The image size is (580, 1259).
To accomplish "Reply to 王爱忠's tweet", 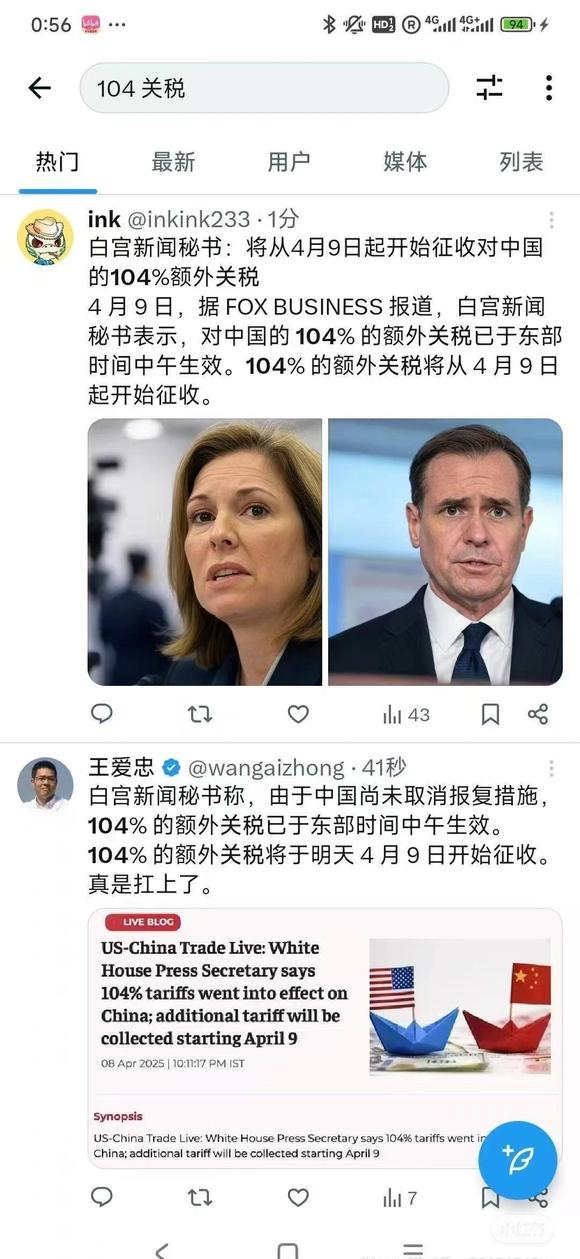I will tap(102, 1197).
